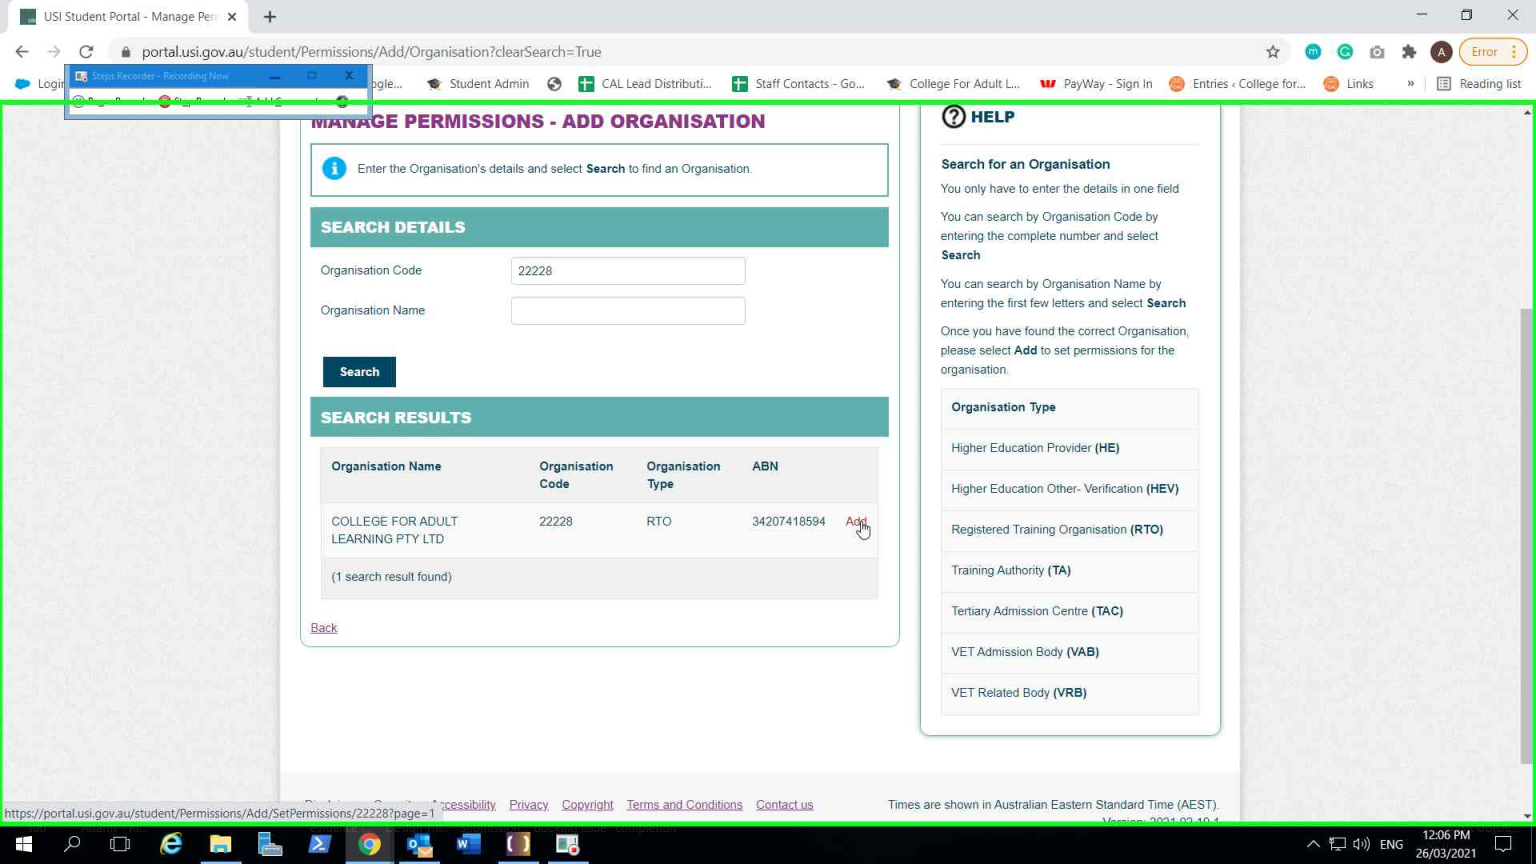Bookmark this page with the star icon
The image size is (1536, 864).
[1272, 52]
